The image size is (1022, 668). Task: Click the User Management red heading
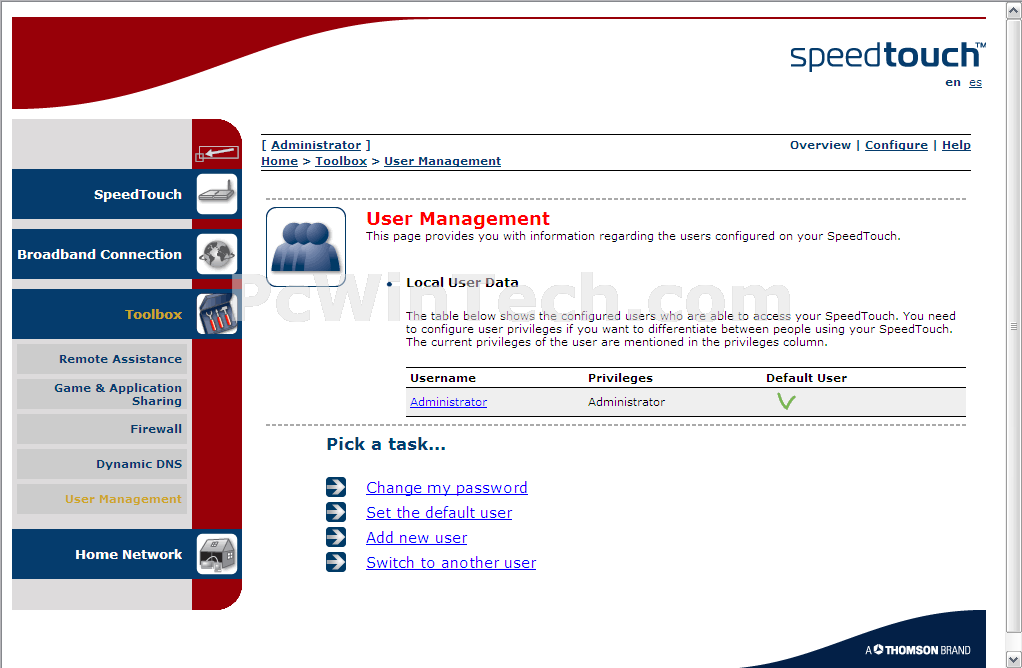(x=458, y=218)
